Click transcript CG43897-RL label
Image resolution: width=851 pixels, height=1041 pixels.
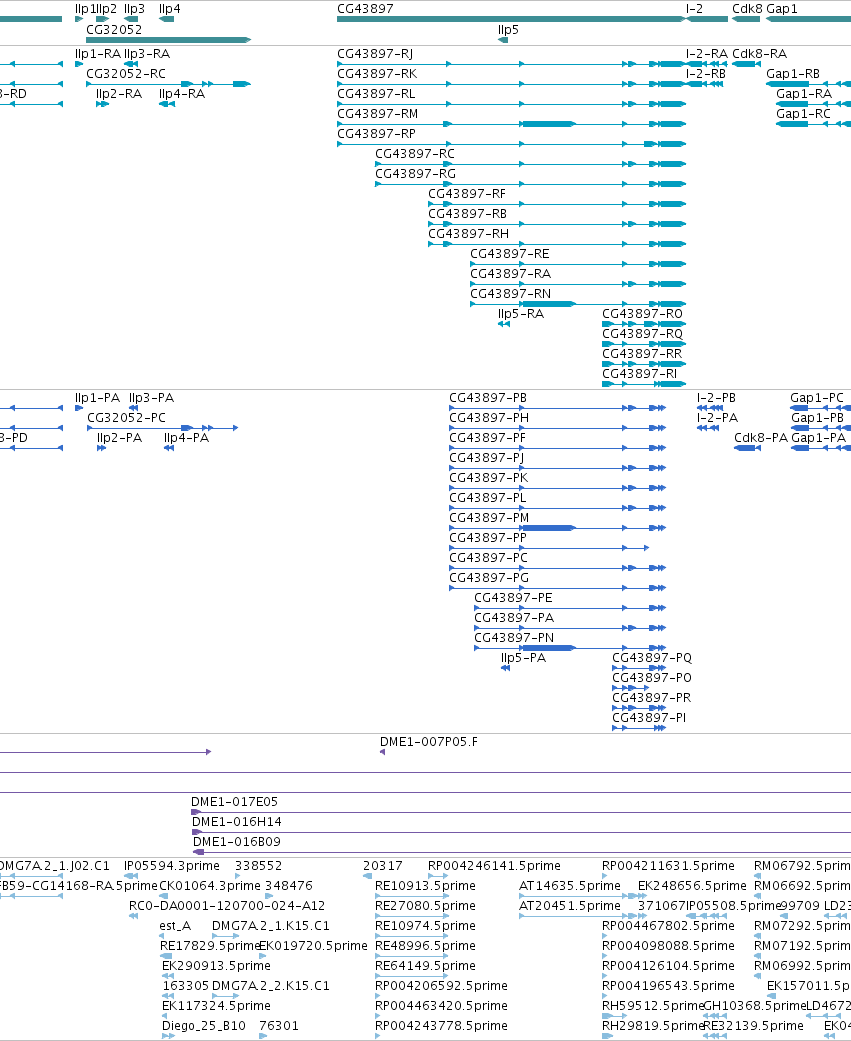click(376, 94)
